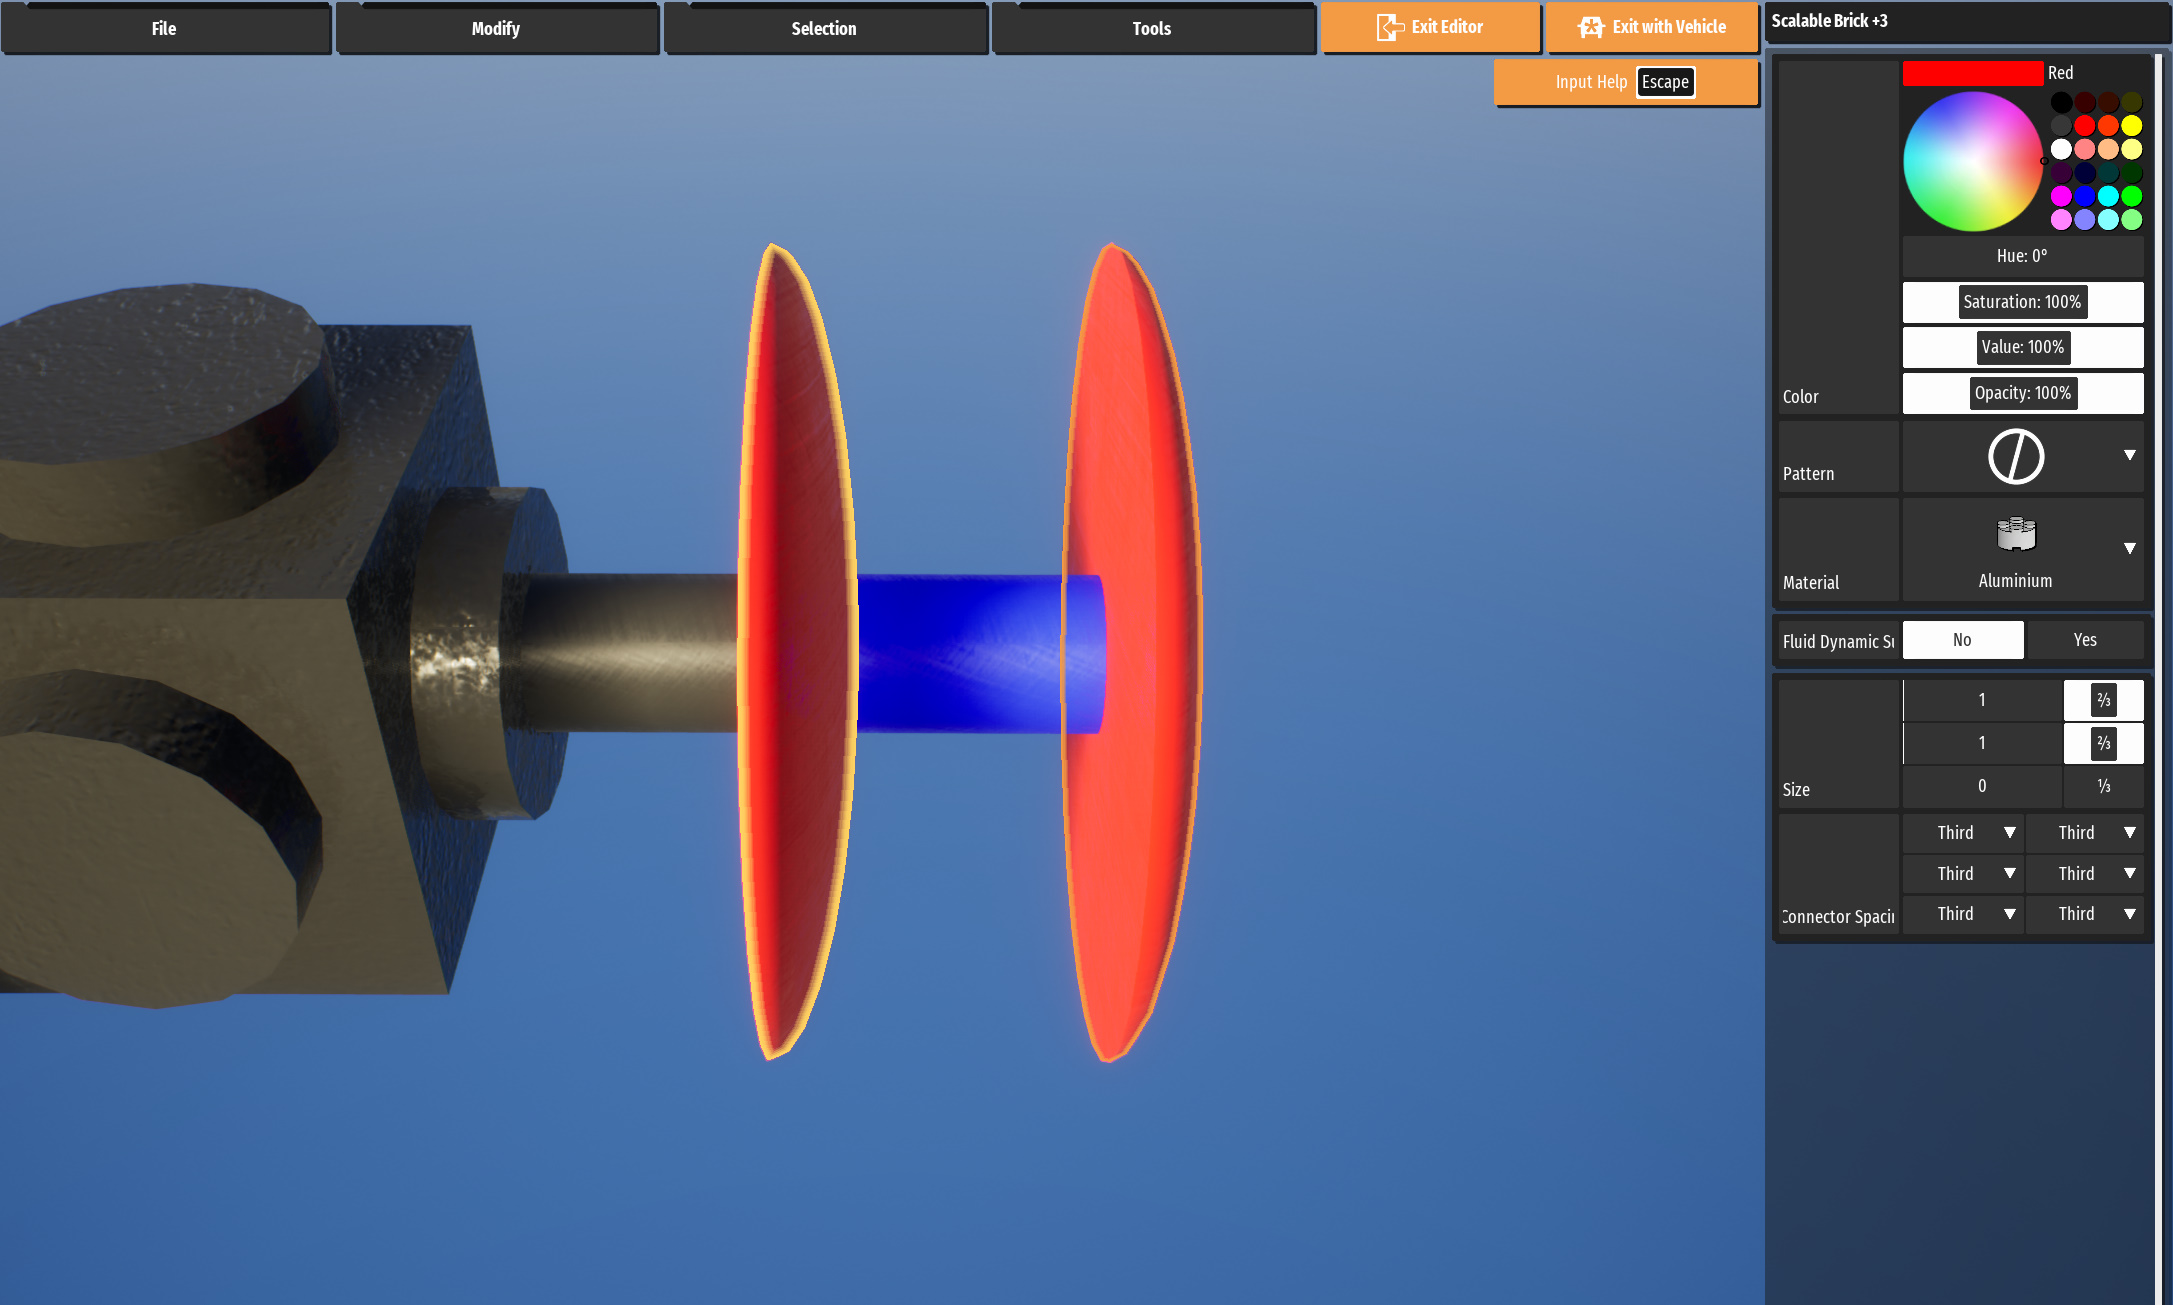Click the Saturation 100% slider
Image resolution: width=2173 pixels, height=1305 pixels.
pos(2022,302)
